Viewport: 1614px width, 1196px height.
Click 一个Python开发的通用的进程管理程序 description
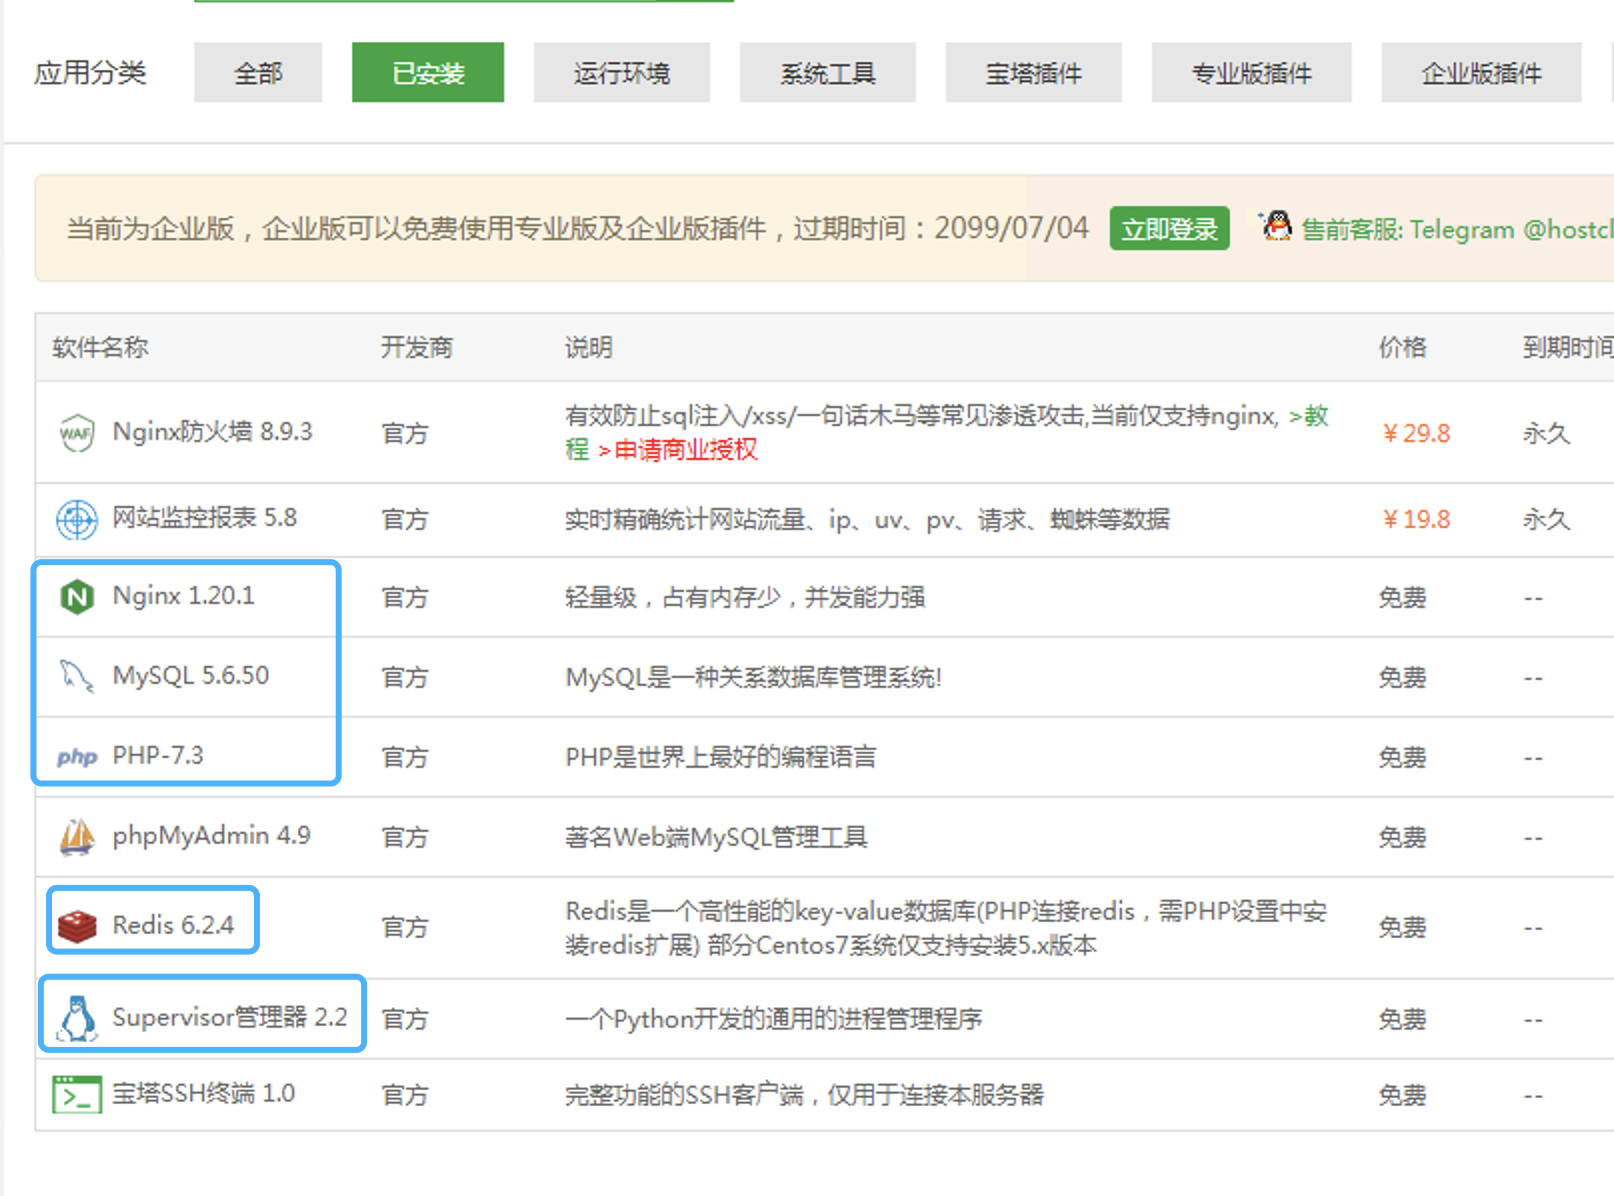[773, 1019]
